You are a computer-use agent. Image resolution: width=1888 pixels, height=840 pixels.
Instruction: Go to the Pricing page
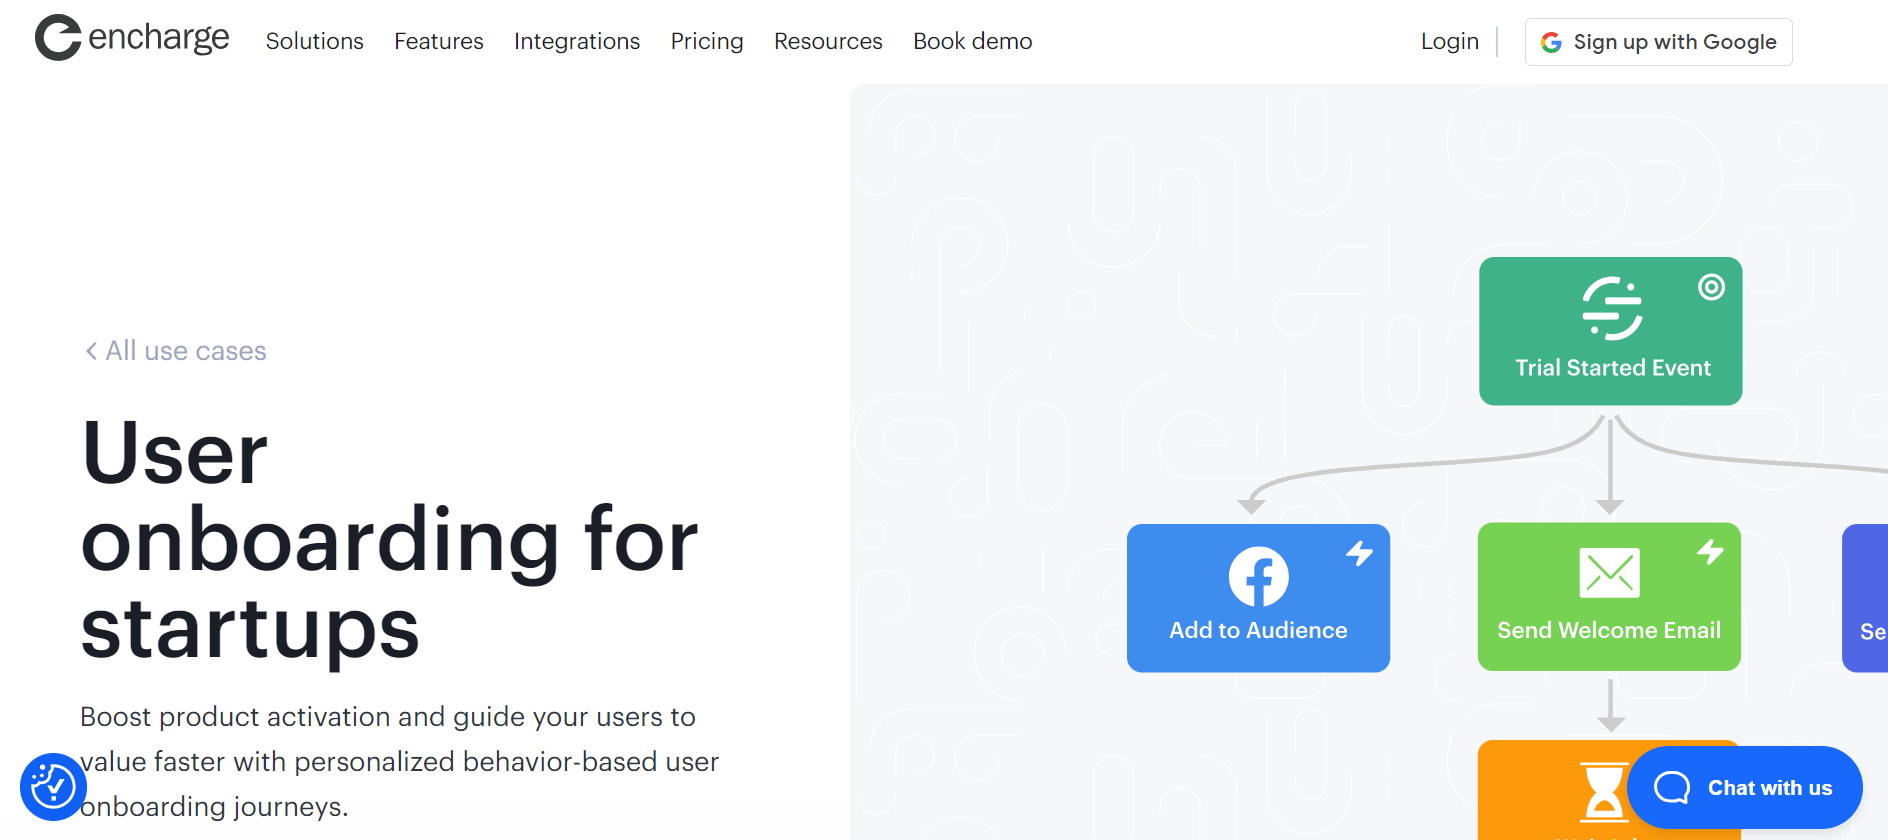pyautogui.click(x=707, y=41)
